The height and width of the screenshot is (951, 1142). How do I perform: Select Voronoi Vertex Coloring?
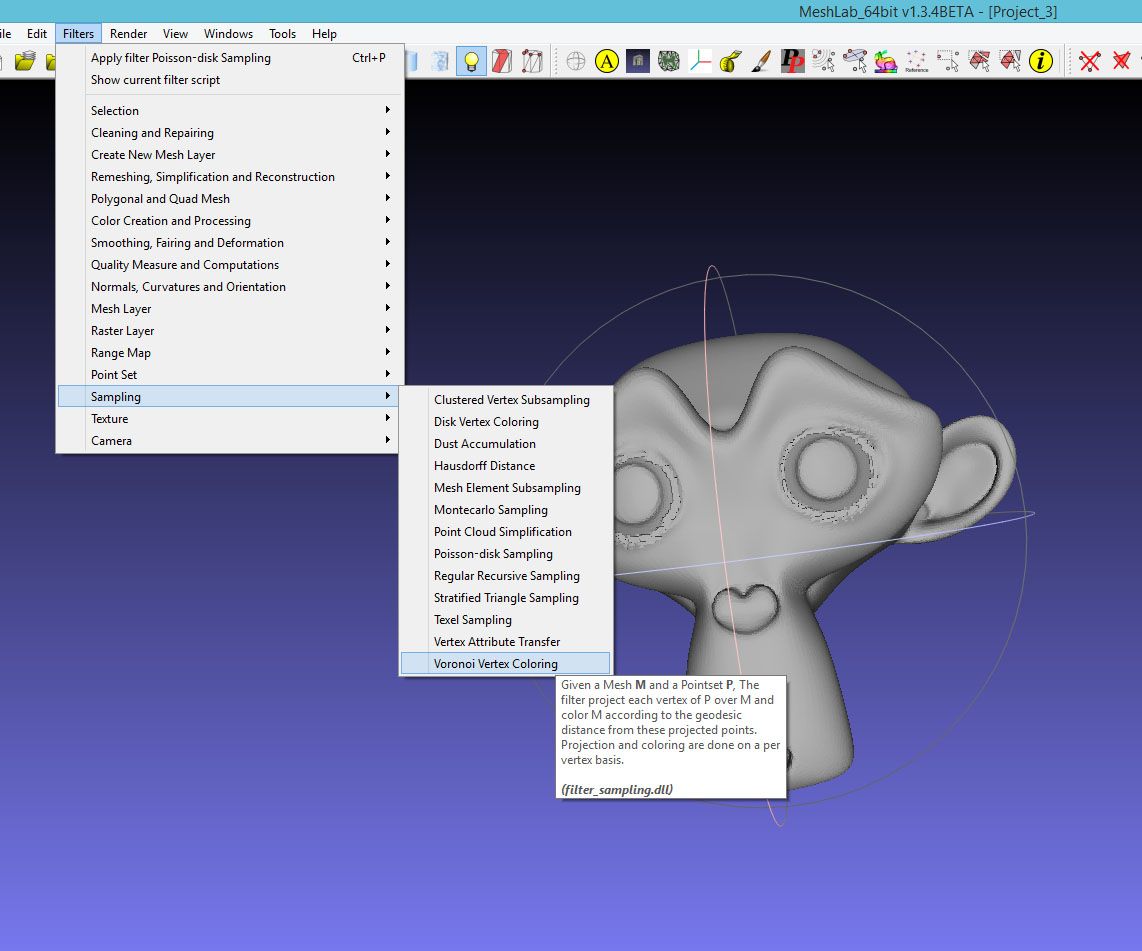coord(496,663)
